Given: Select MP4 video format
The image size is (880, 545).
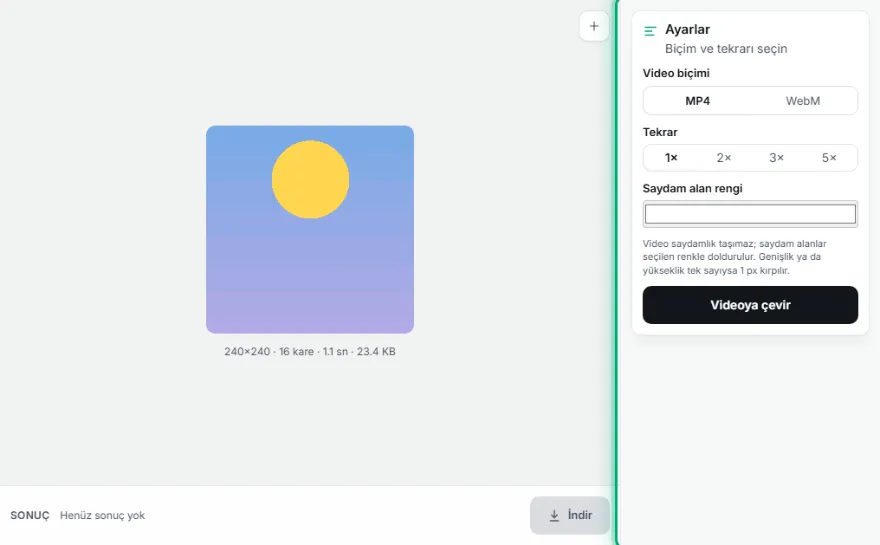Looking at the screenshot, I should (697, 101).
